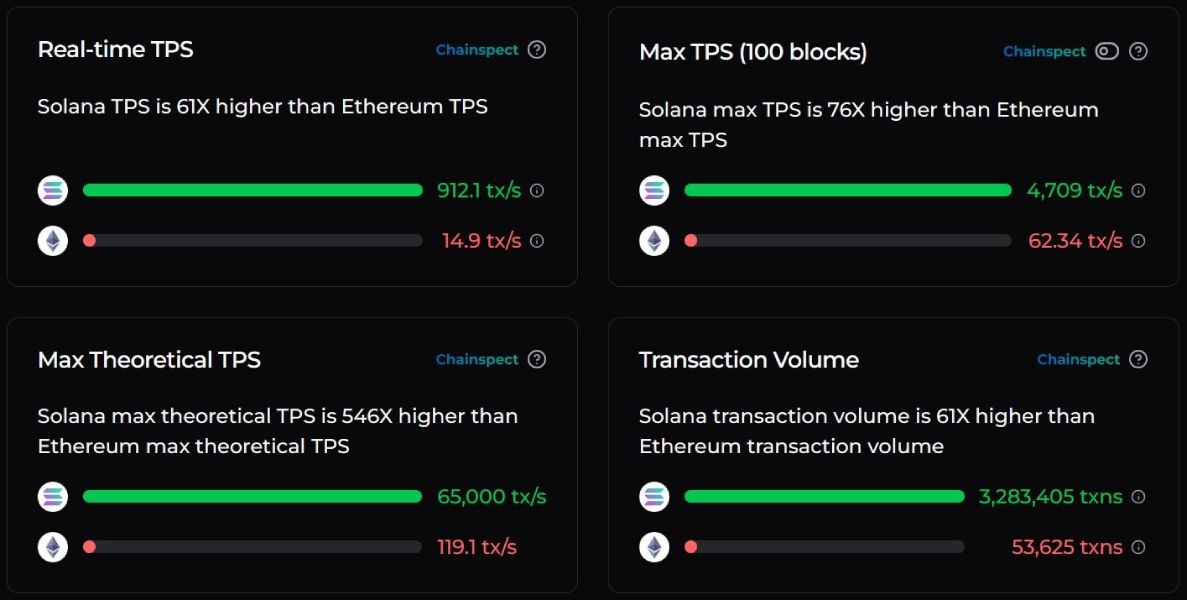This screenshot has width=1187, height=600.
Task: Click Ethereum logo in Max Theoretical TPS card
Action: tap(53, 547)
